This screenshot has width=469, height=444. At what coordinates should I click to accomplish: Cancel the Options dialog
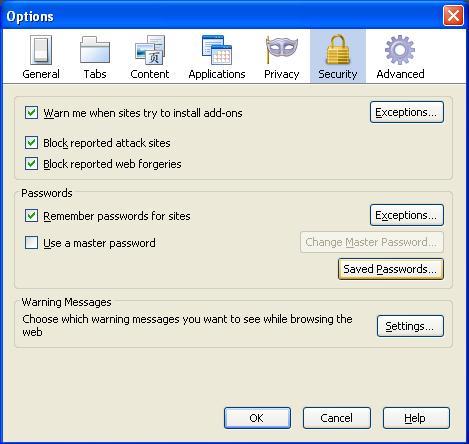(337, 418)
